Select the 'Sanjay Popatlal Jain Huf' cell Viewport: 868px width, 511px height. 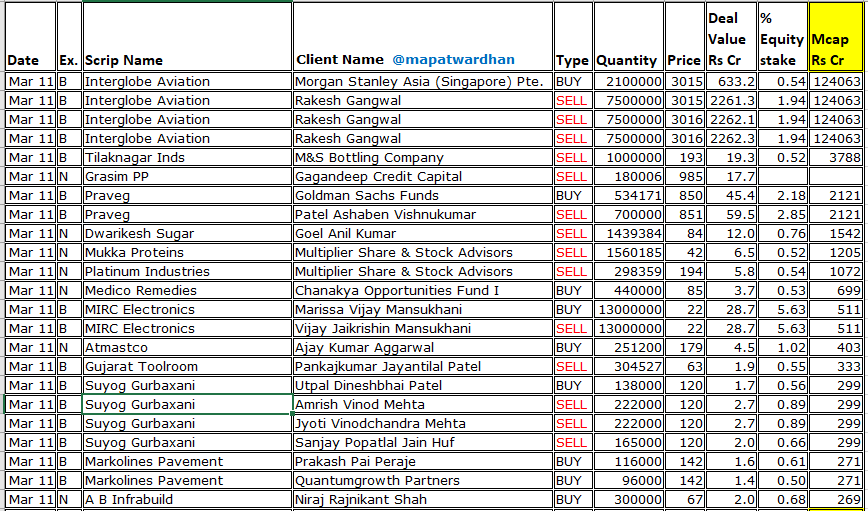pyautogui.click(x=423, y=442)
